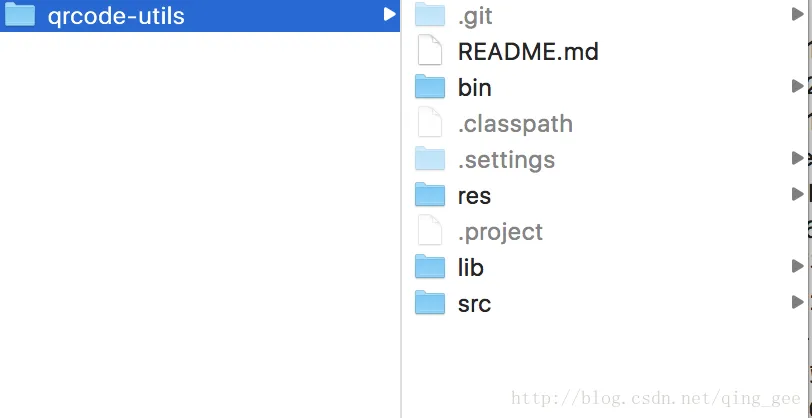The height and width of the screenshot is (418, 812).
Task: Click the src folder icon
Action: click(429, 303)
